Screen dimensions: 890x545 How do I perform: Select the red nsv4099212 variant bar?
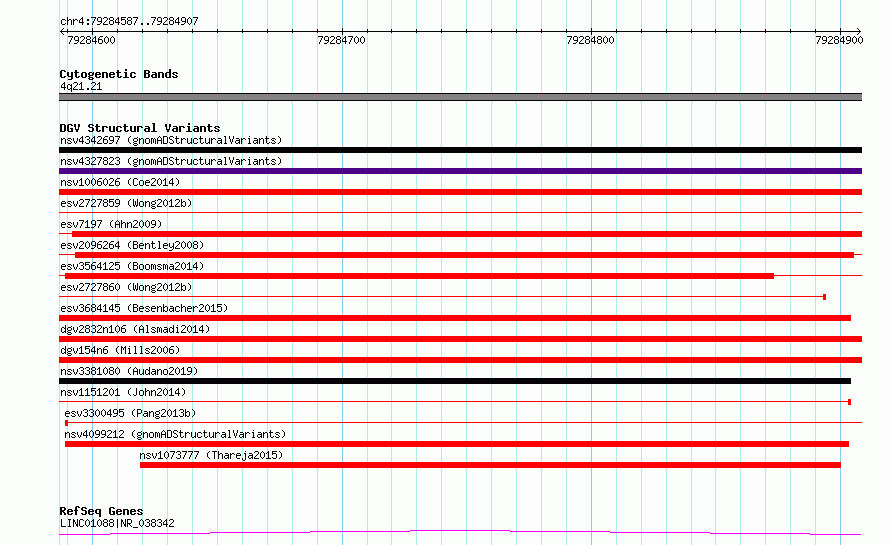pyautogui.click(x=457, y=444)
